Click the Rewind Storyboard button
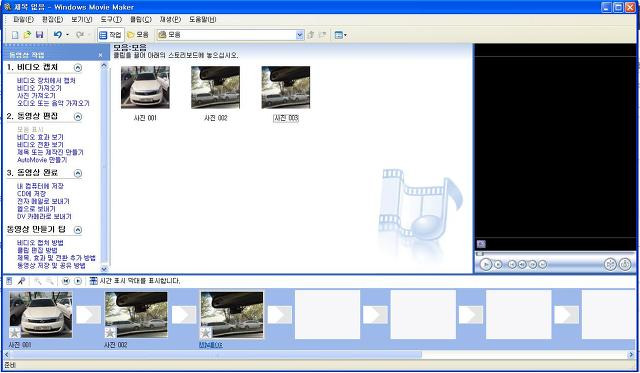Viewport: 640px width, 373px height. pyautogui.click(x=66, y=281)
